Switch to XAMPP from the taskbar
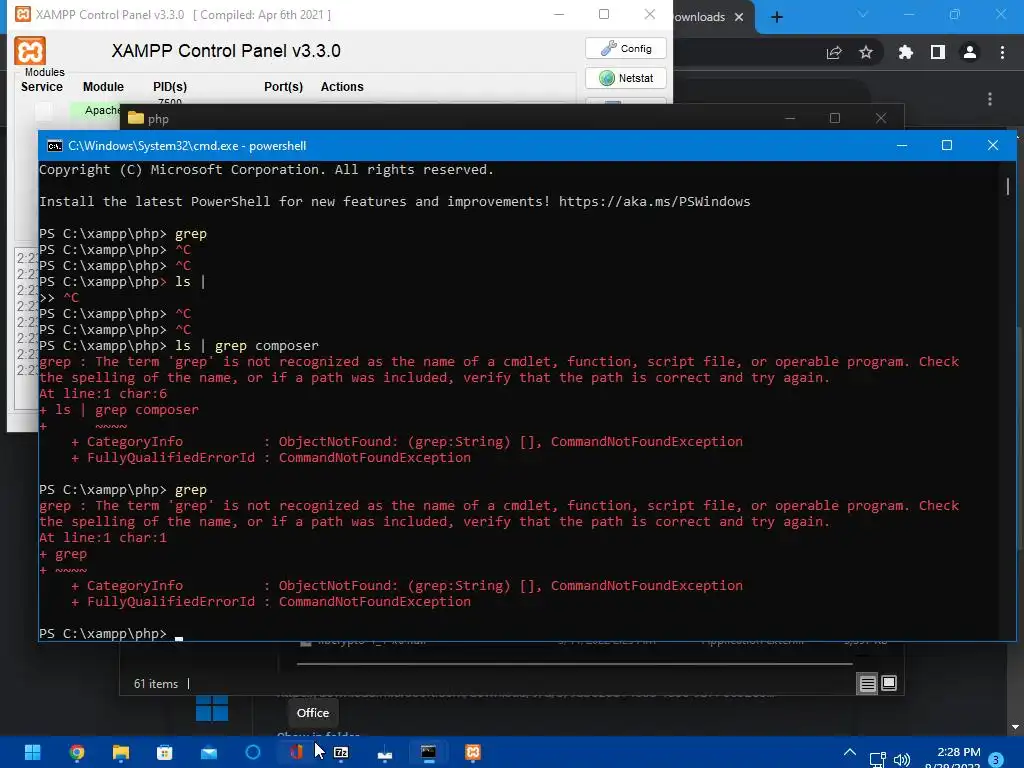Viewport: 1024px width, 768px height. point(473,752)
